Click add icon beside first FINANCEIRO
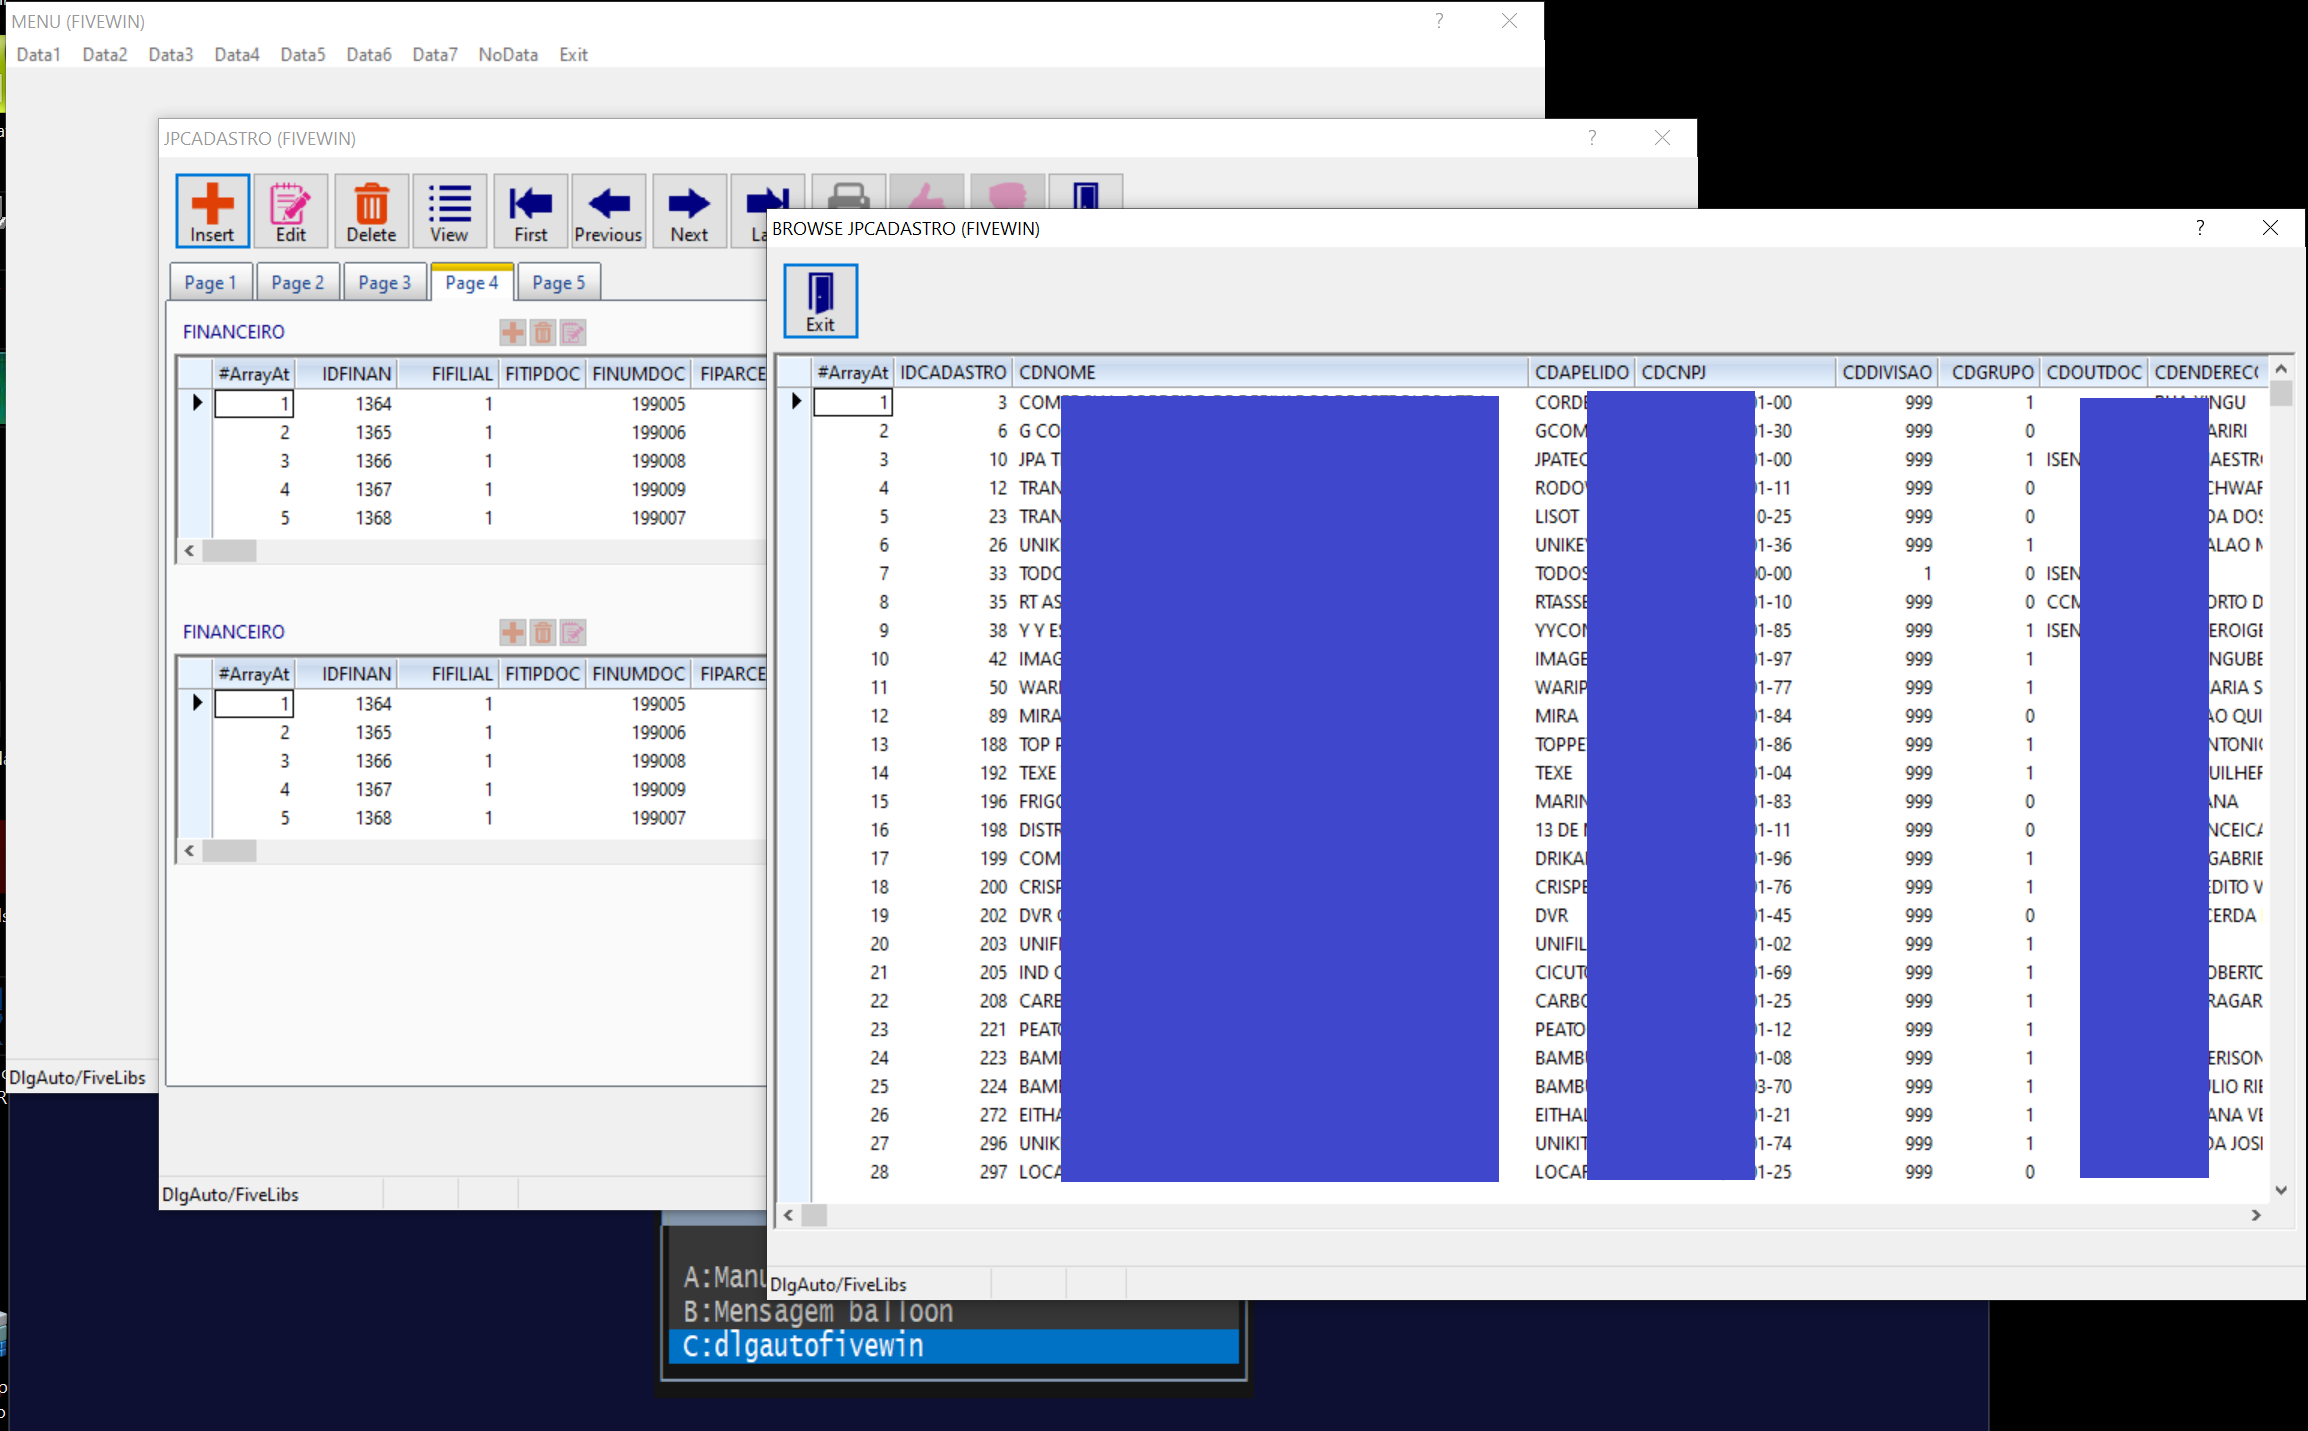Viewport: 2308px width, 1431px height. tap(512, 333)
